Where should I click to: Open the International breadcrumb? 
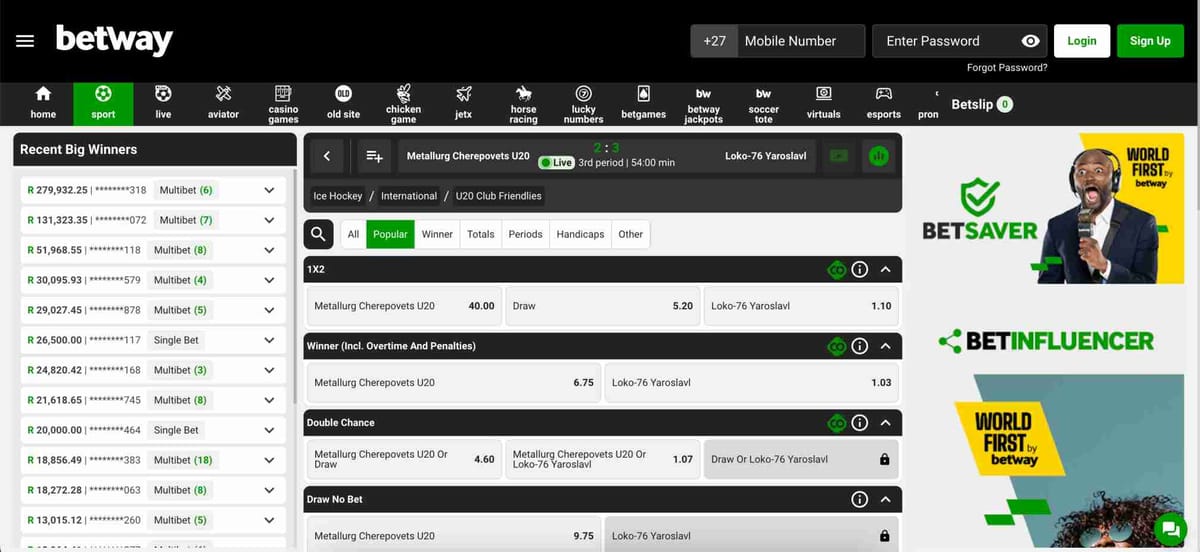point(409,196)
